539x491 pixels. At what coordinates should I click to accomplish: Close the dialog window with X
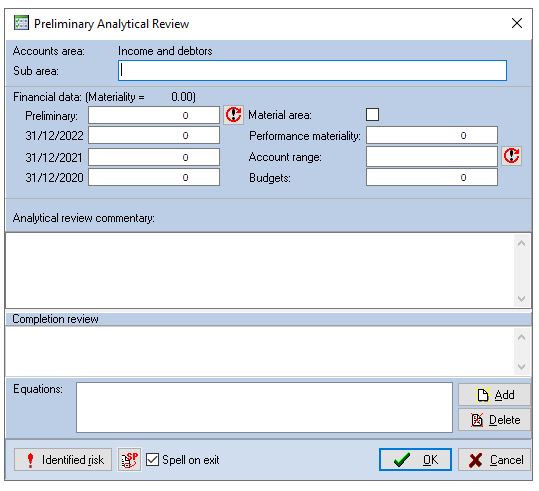click(517, 23)
